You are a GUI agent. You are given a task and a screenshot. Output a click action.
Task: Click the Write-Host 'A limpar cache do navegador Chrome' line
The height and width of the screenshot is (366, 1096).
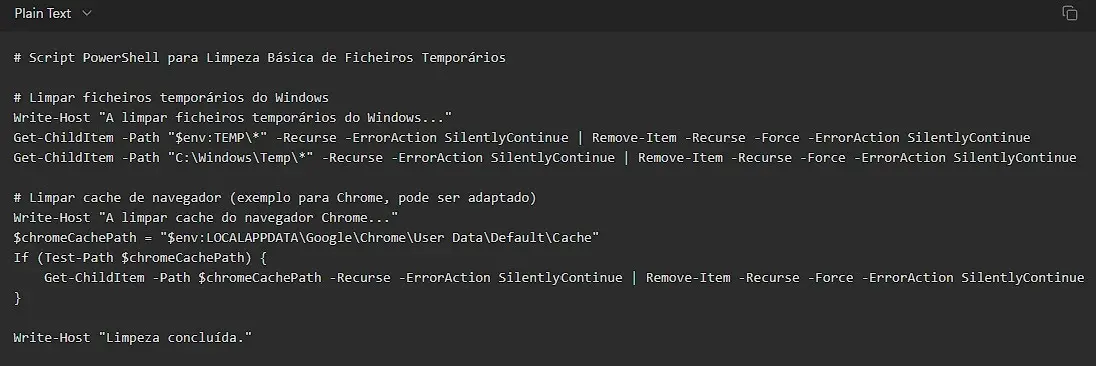coord(206,218)
